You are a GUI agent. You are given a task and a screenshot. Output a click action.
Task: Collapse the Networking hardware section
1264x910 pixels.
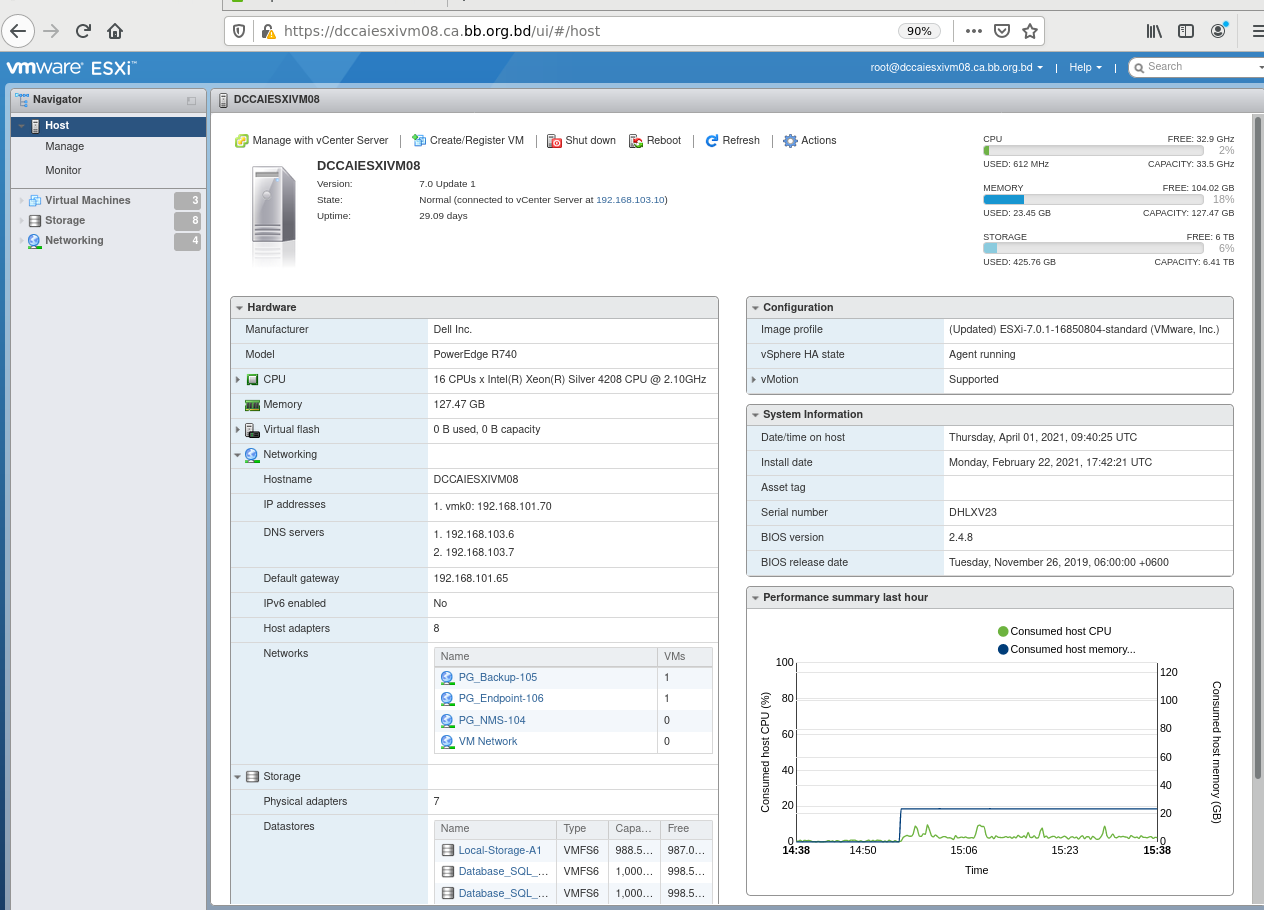pos(238,455)
